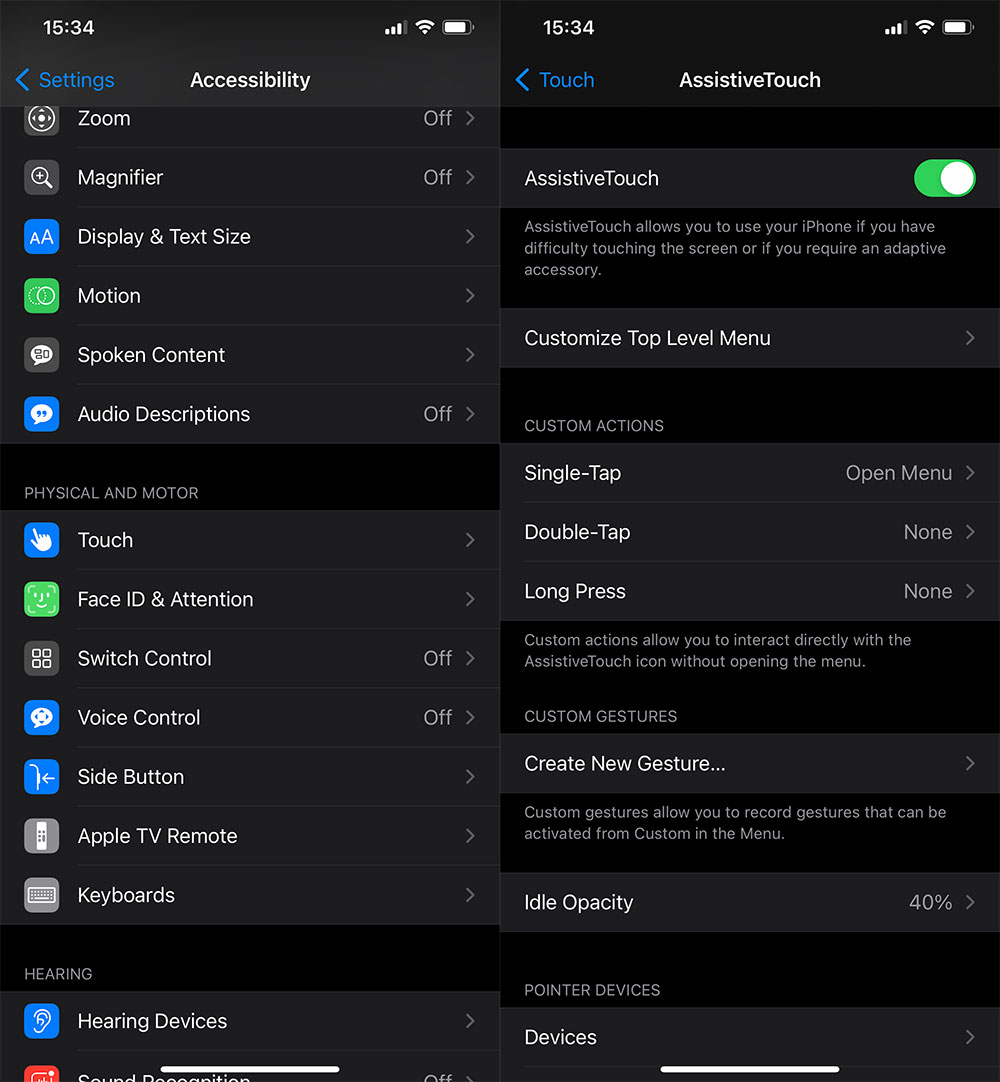Tap the green Motion icon
Screen dimensions: 1000x1082
41,296
